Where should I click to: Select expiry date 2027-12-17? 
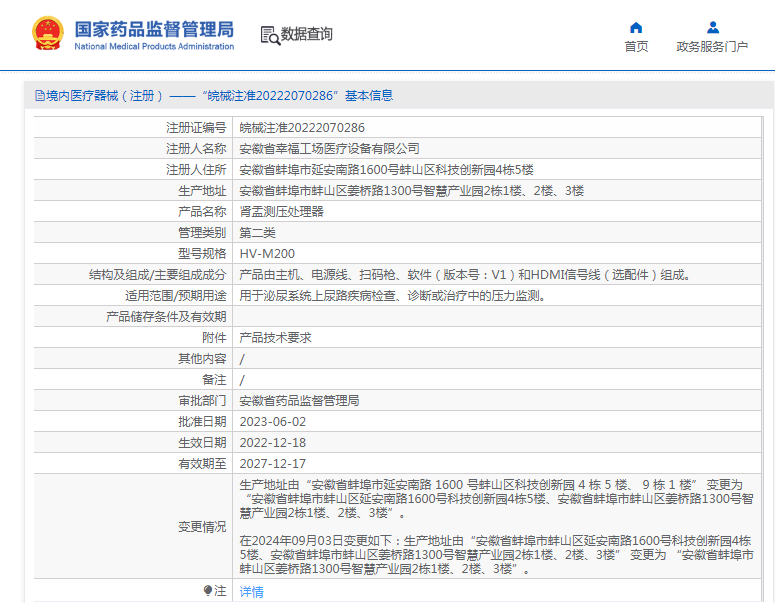(273, 464)
